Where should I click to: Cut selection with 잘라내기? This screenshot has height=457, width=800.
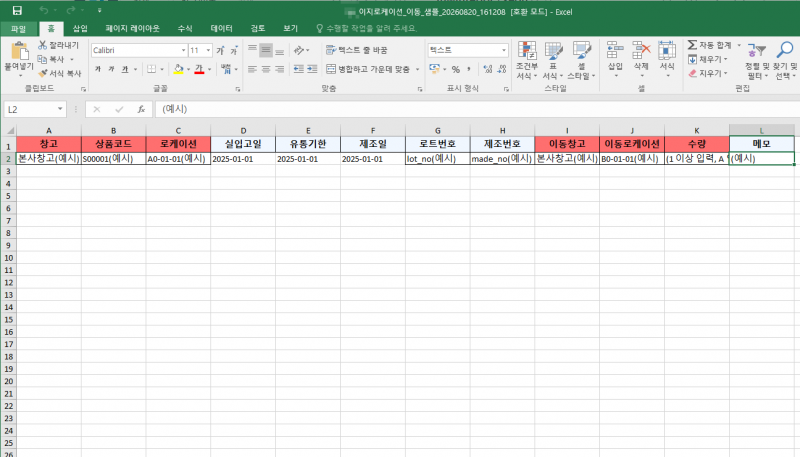coord(59,45)
